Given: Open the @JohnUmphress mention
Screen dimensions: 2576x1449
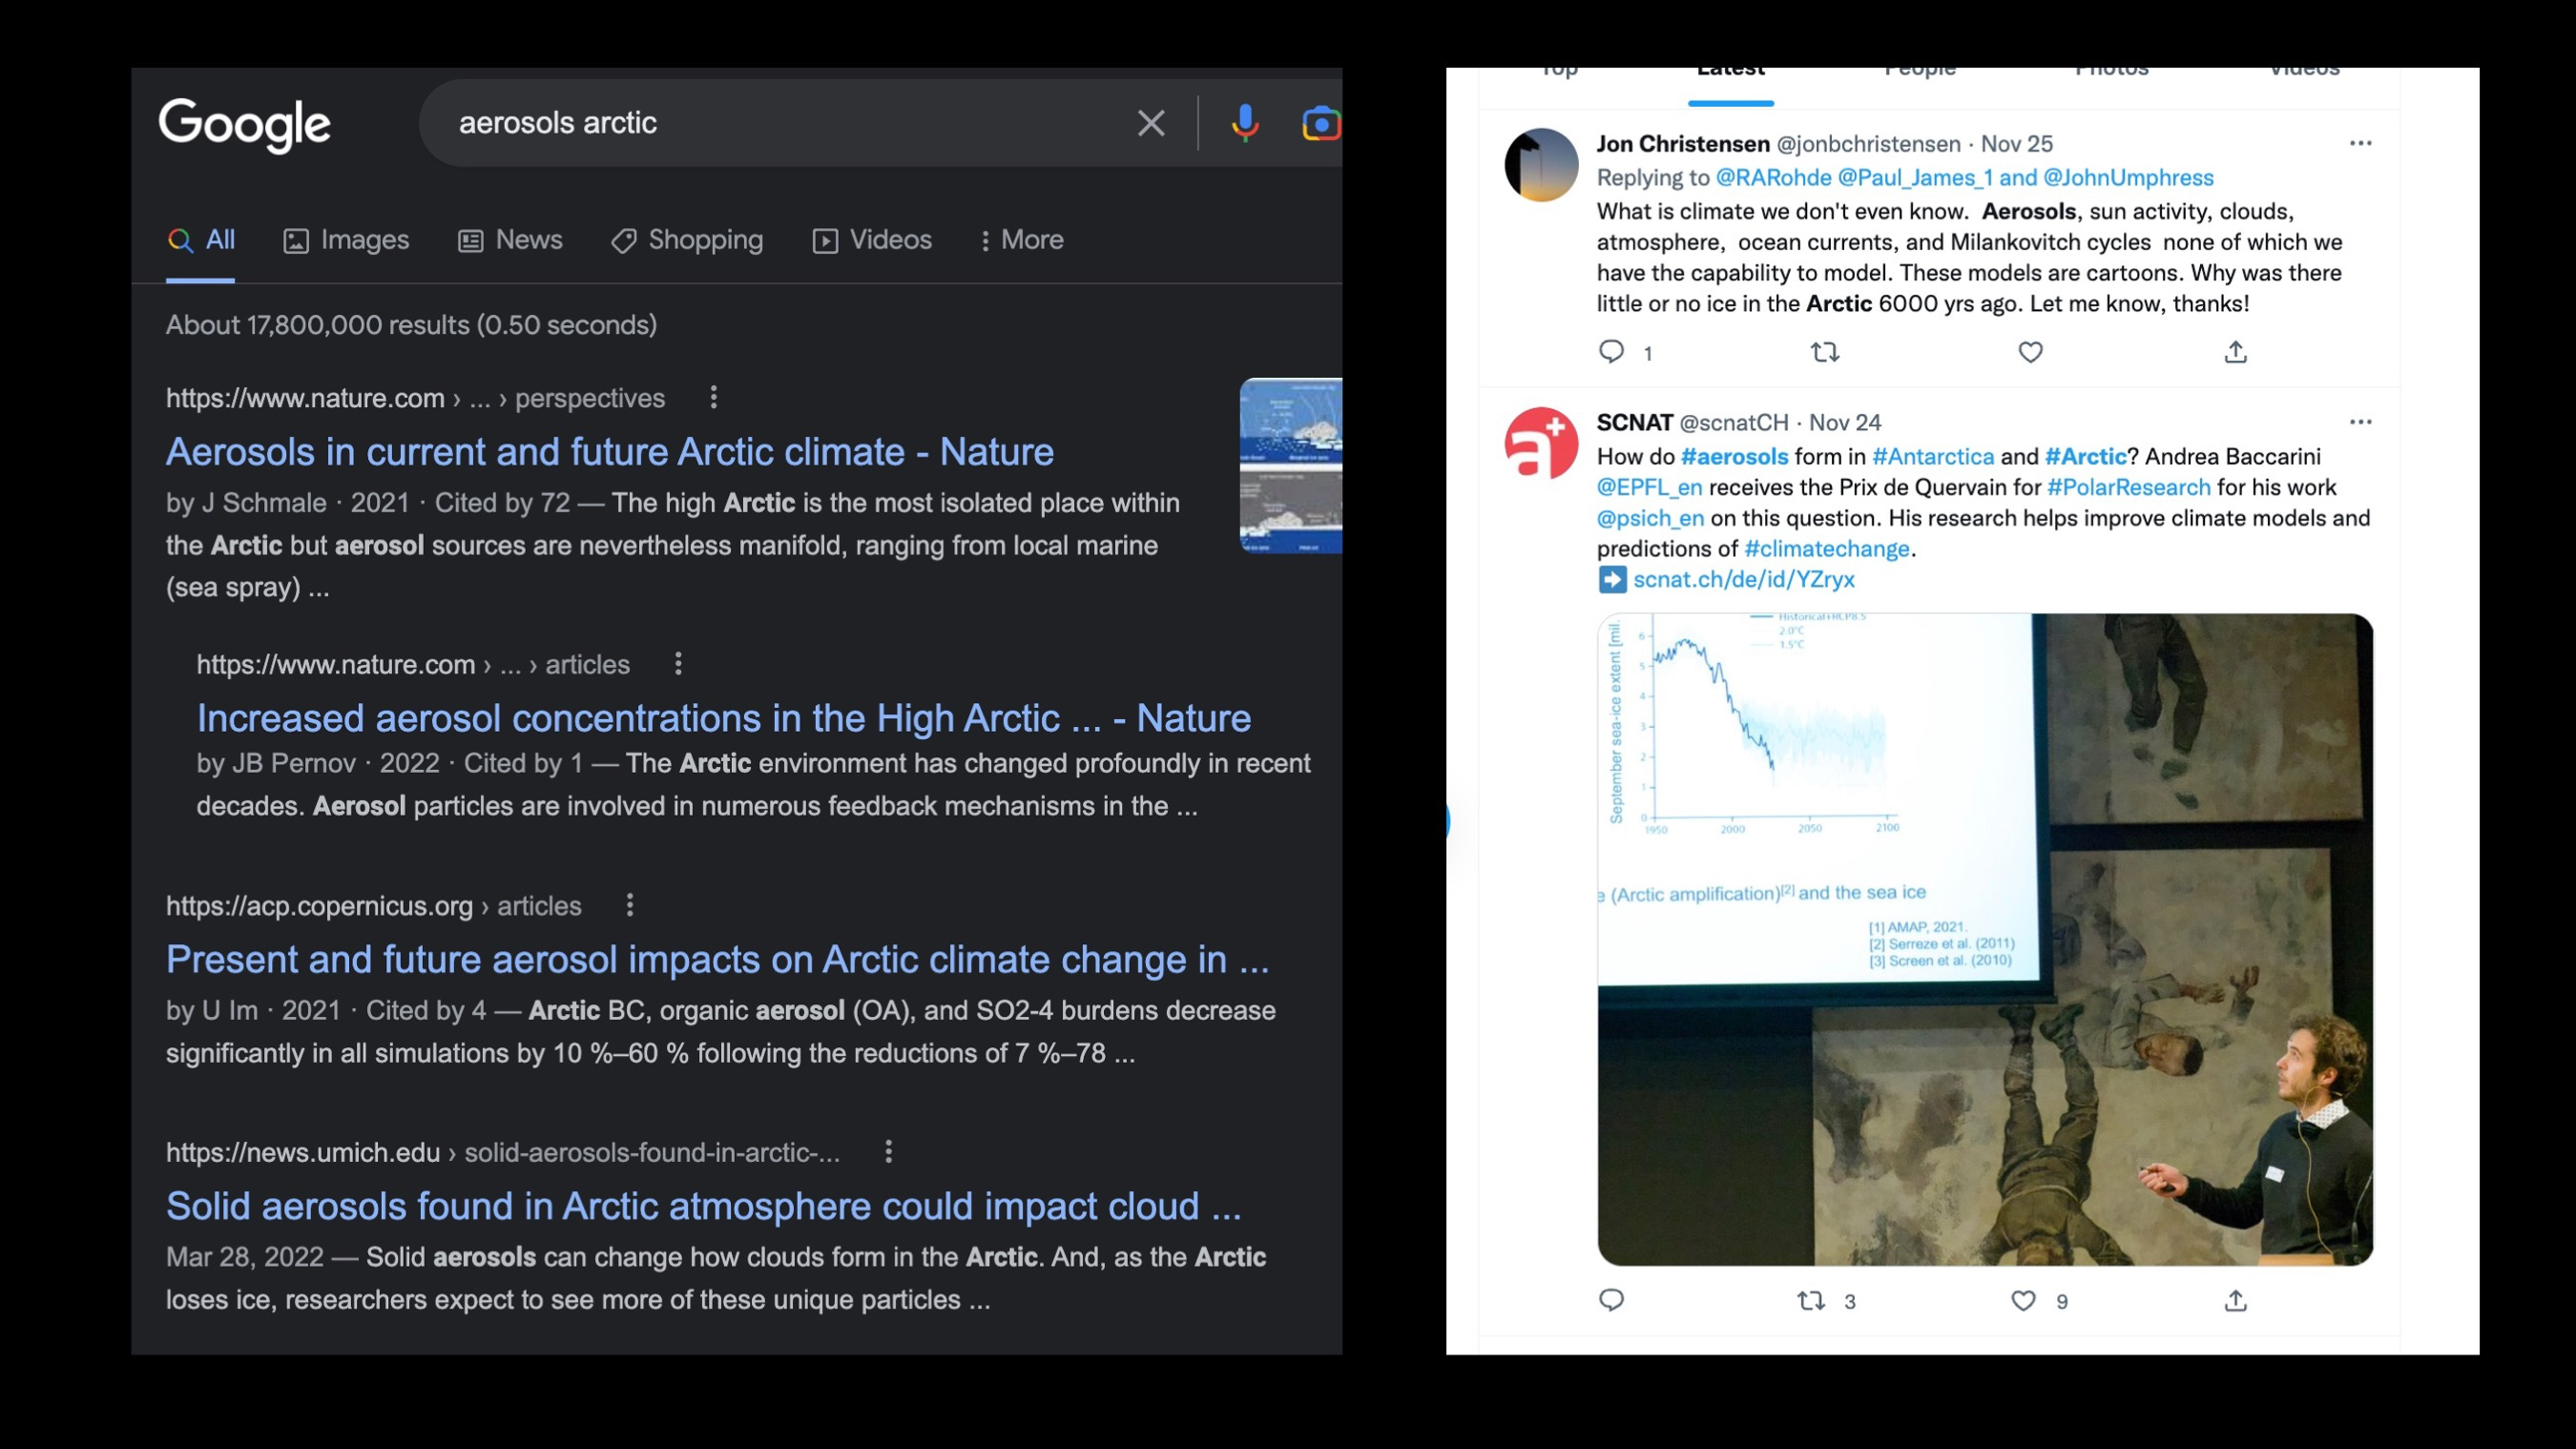Looking at the screenshot, I should tap(2128, 178).
